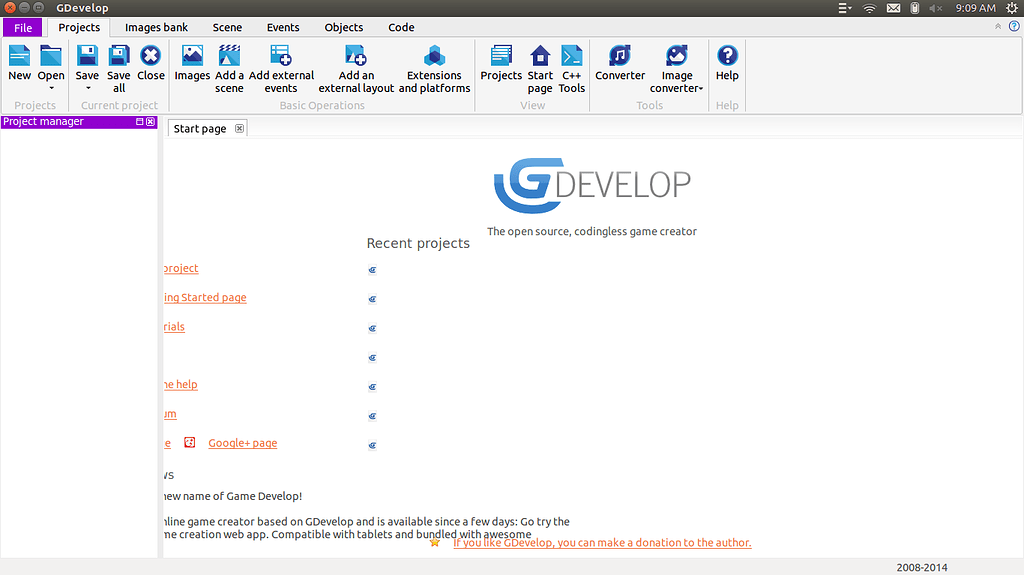Viewport: 1024px width, 575px height.
Task: Close the Start page tab
Action: (240, 128)
